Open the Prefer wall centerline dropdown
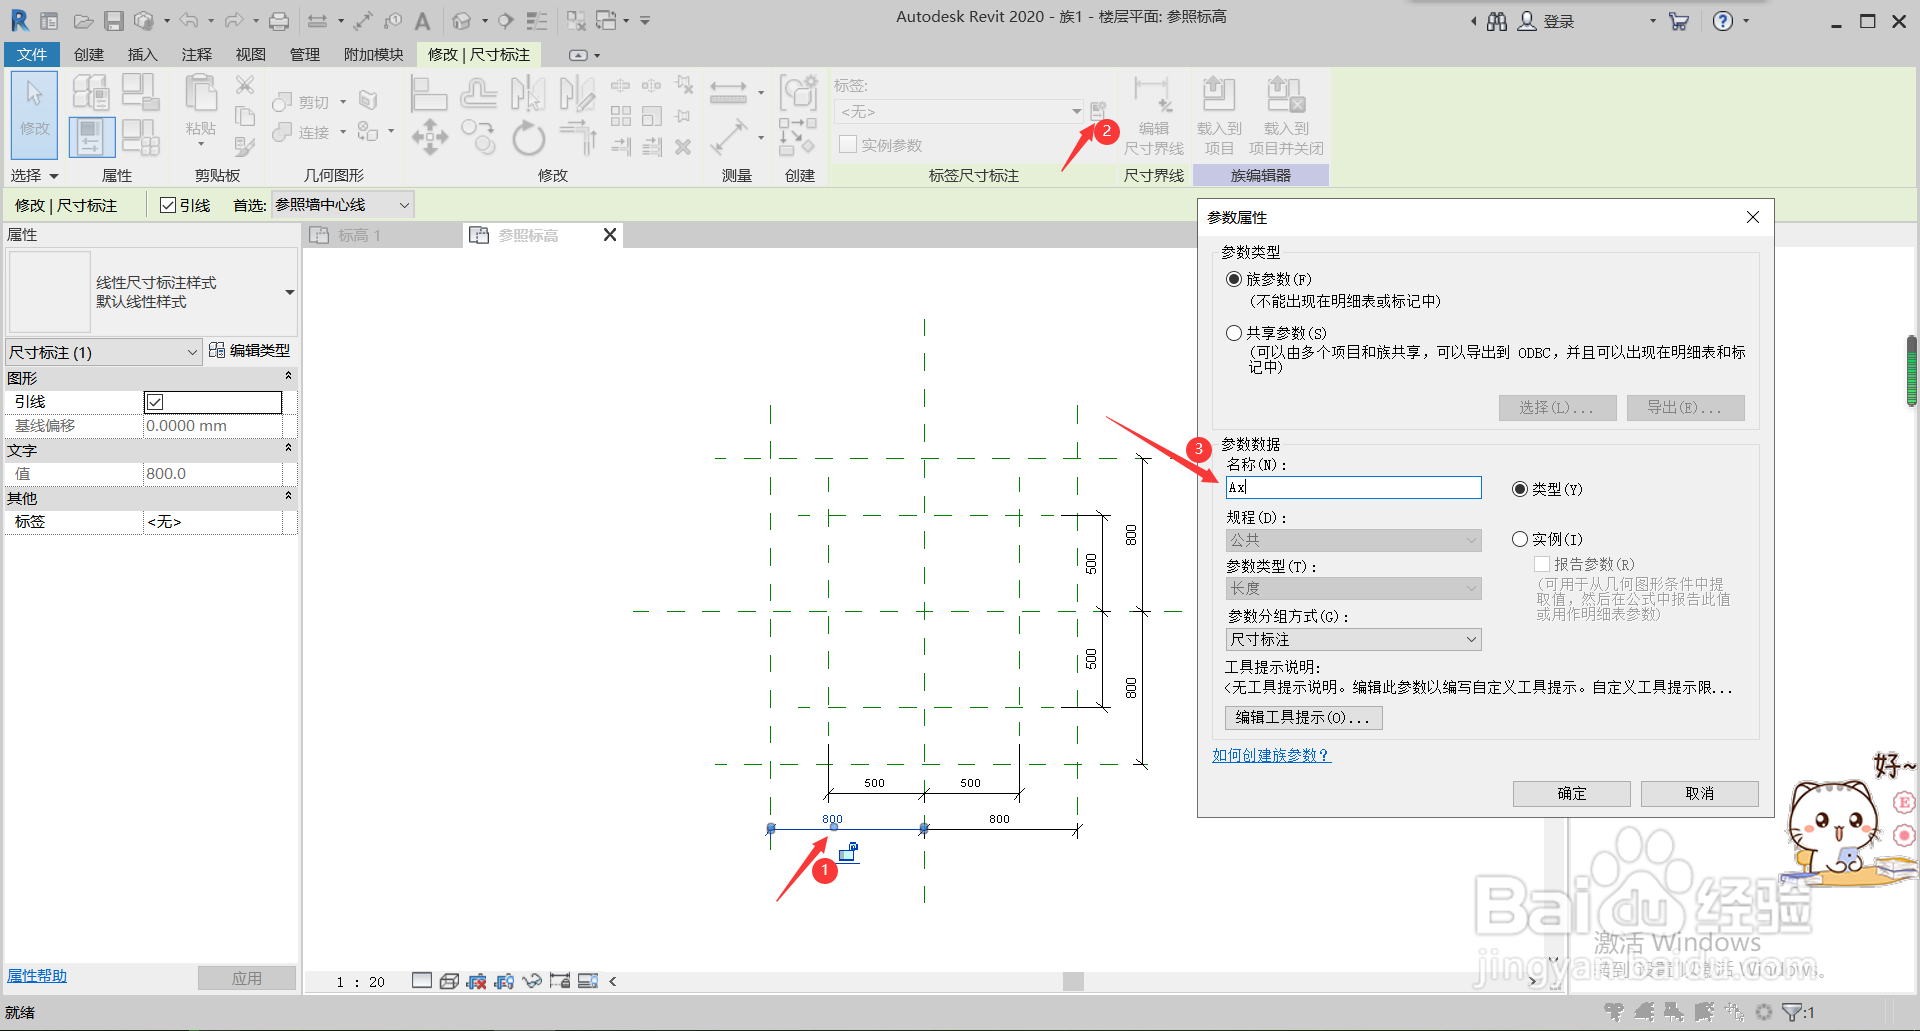 coord(343,205)
